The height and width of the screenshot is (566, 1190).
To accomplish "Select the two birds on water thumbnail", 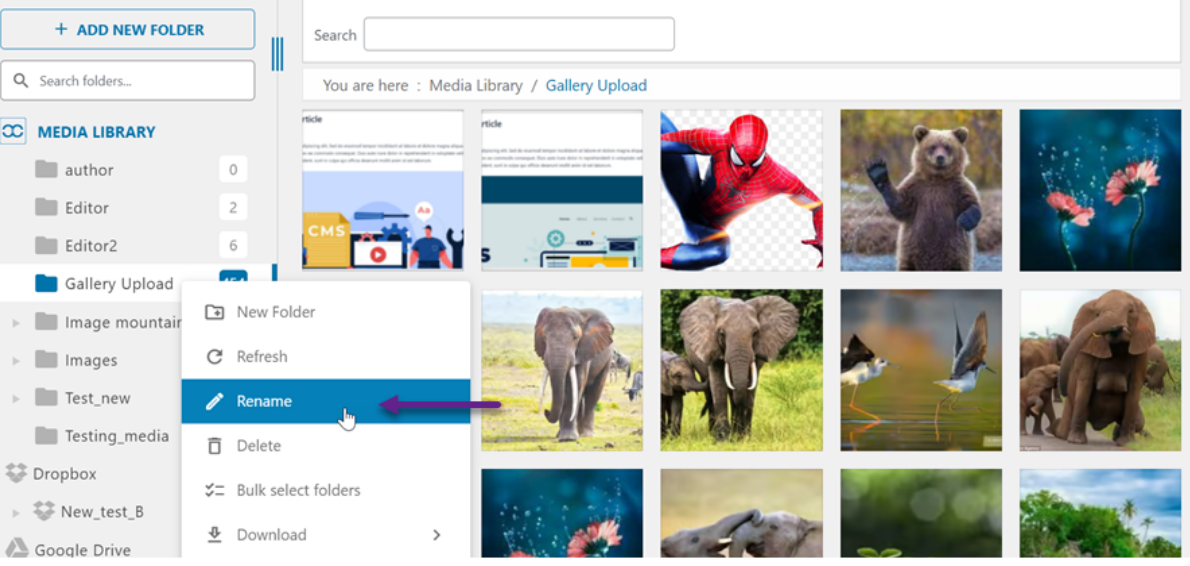I will coord(921,369).
